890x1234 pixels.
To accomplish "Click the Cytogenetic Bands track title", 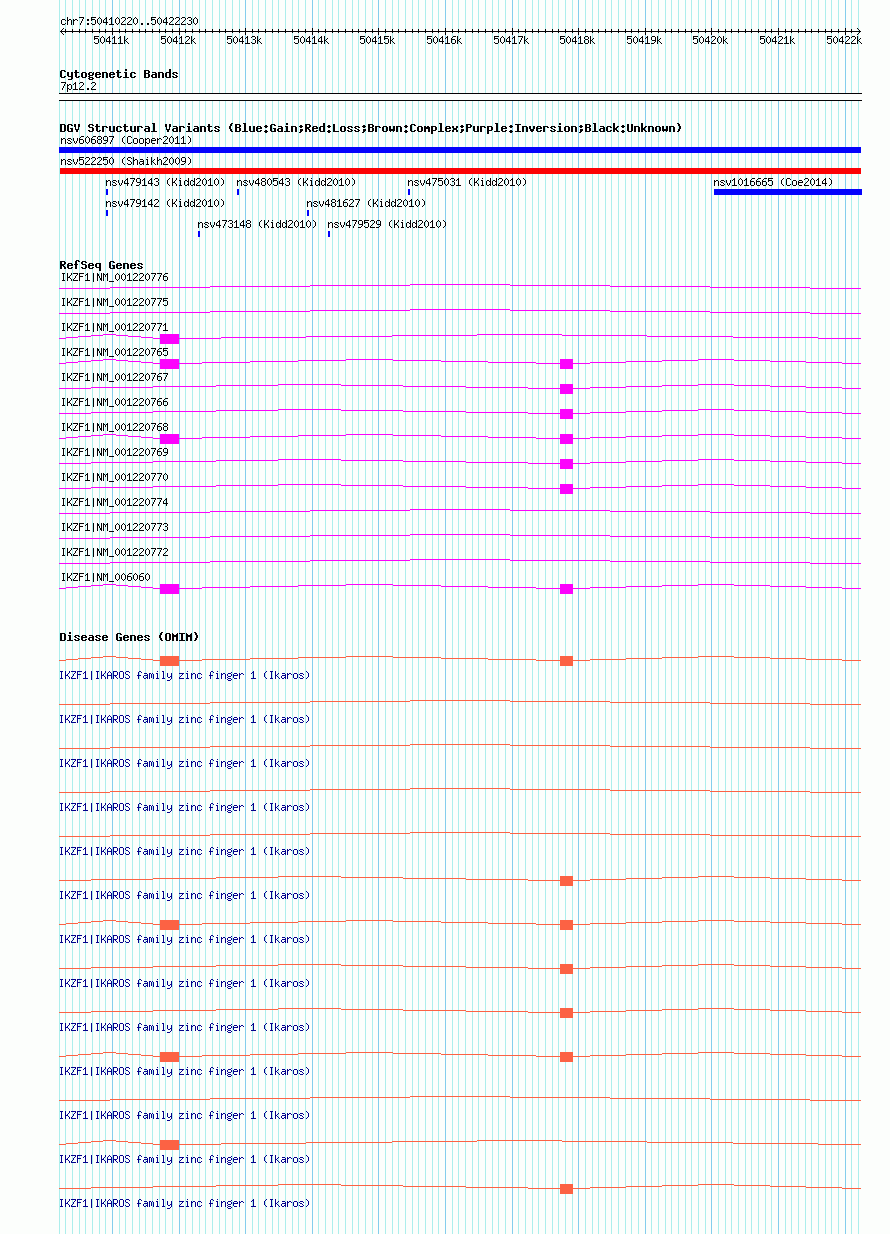I will coord(119,74).
